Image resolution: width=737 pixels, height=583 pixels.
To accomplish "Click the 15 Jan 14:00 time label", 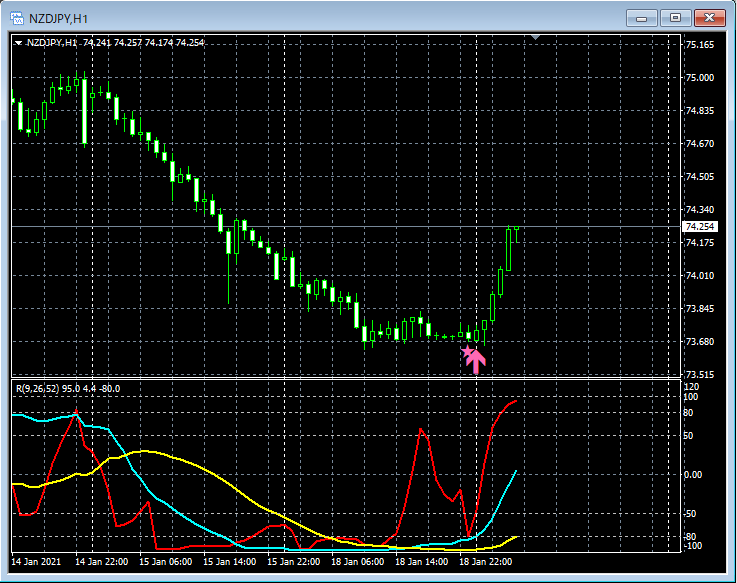I will pyautogui.click(x=230, y=562).
